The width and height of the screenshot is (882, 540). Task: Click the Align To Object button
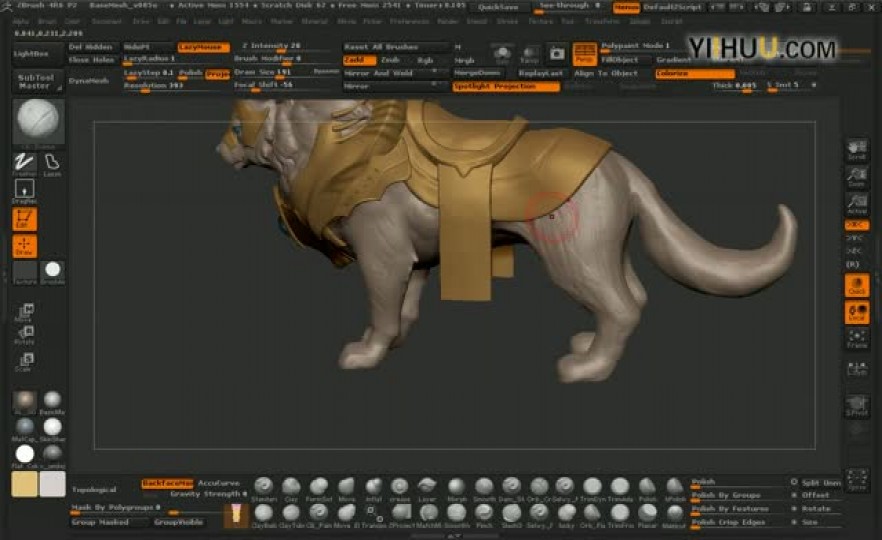tap(605, 74)
